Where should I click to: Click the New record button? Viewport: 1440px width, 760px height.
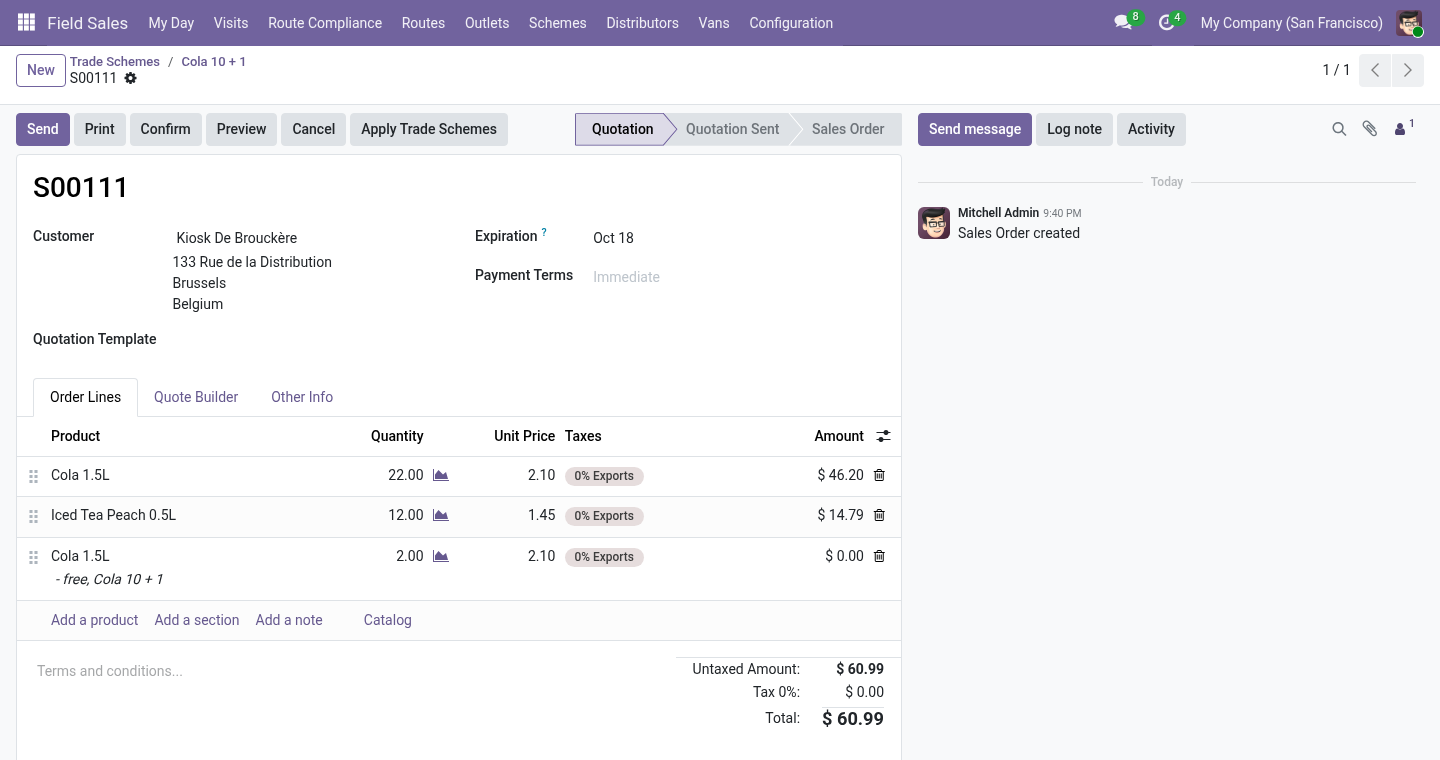41,70
